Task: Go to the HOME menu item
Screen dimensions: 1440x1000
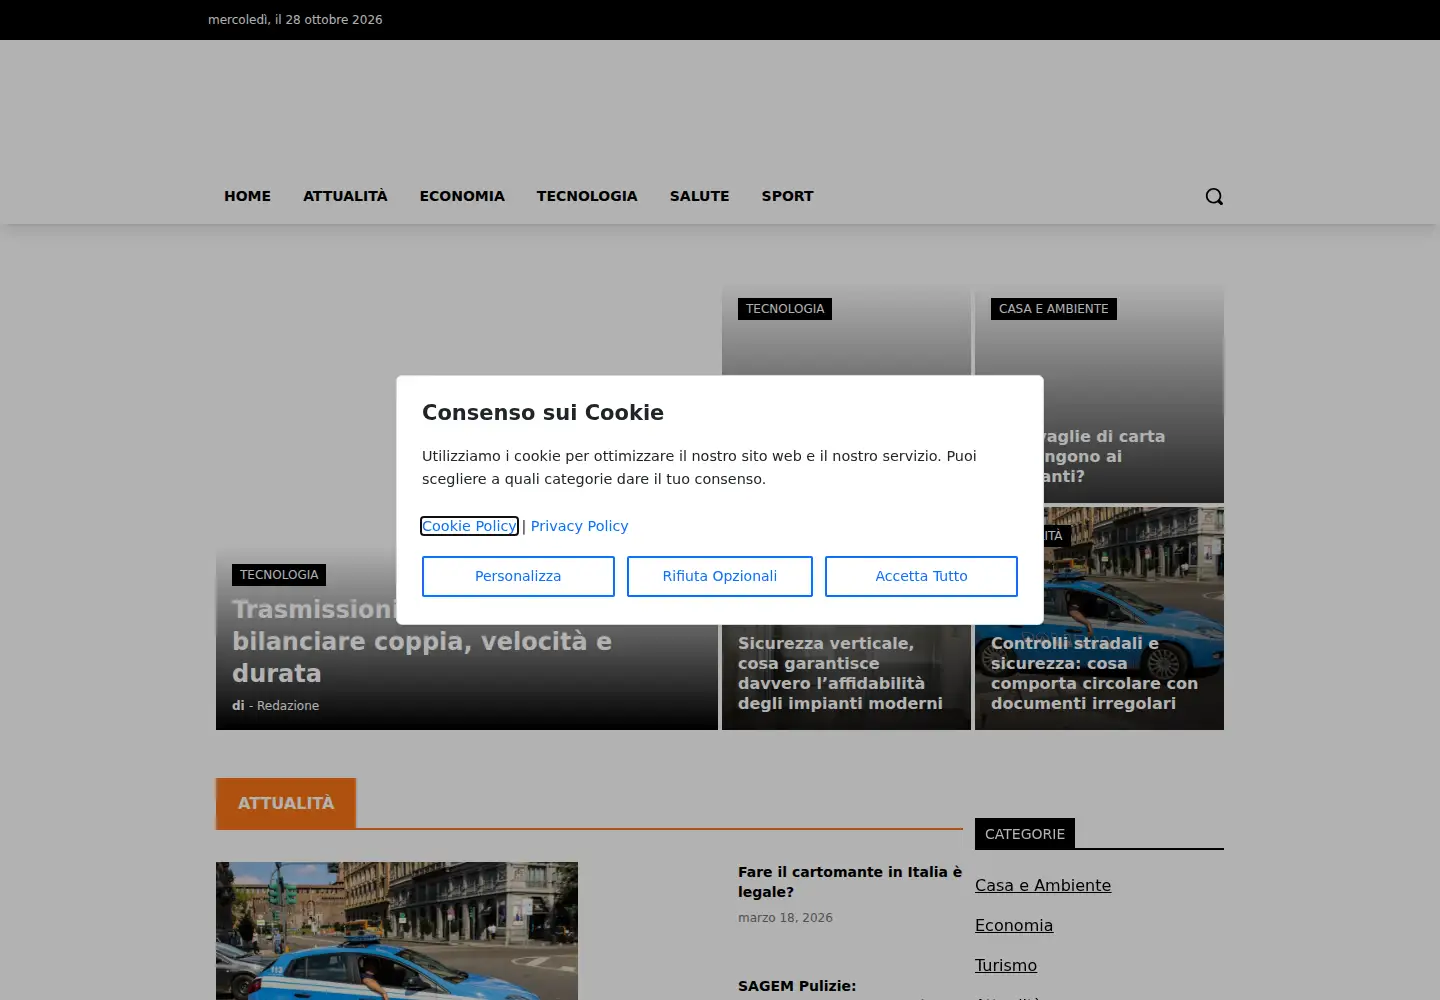Action: (x=247, y=196)
